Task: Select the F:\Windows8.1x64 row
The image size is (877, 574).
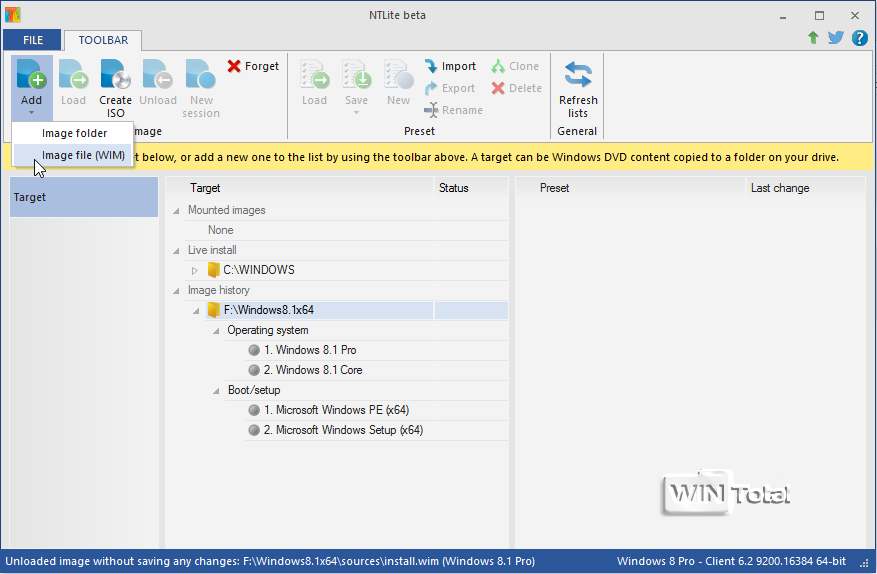Action: pos(357,310)
